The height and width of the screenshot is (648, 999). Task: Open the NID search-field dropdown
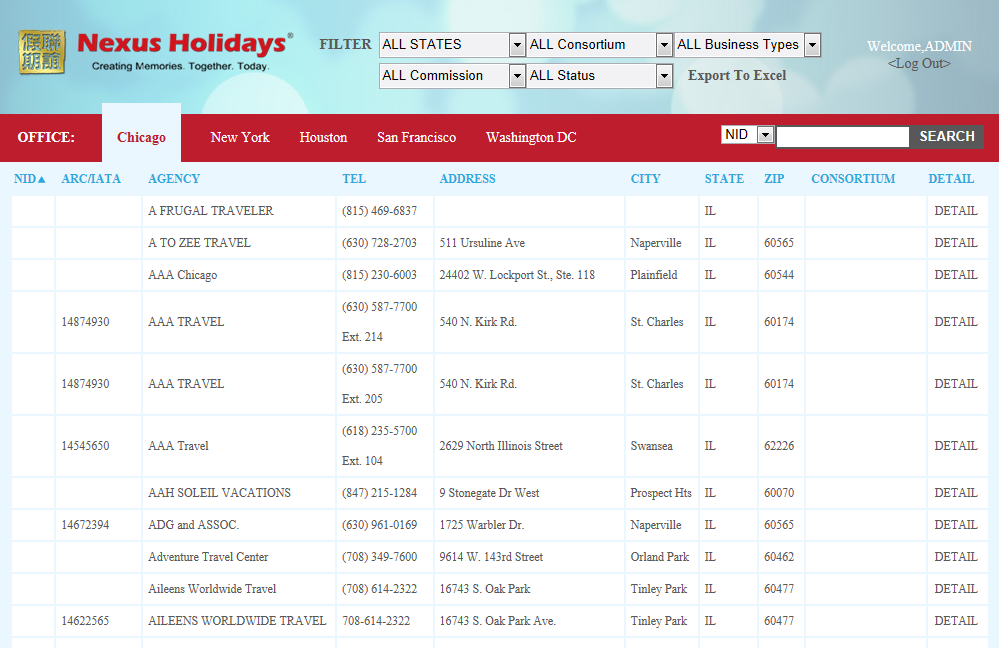(x=747, y=134)
